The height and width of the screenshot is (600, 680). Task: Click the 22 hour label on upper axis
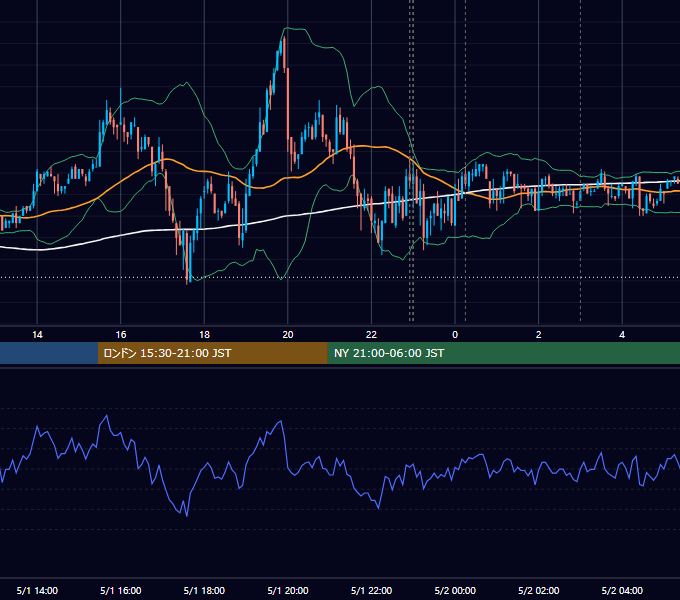pos(371,335)
